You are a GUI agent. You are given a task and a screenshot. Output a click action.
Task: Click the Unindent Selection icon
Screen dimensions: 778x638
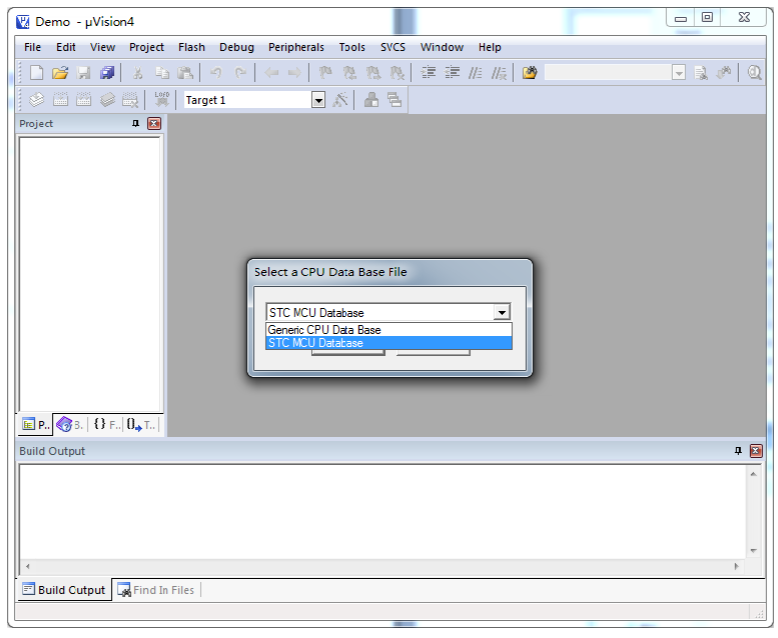coord(452,73)
